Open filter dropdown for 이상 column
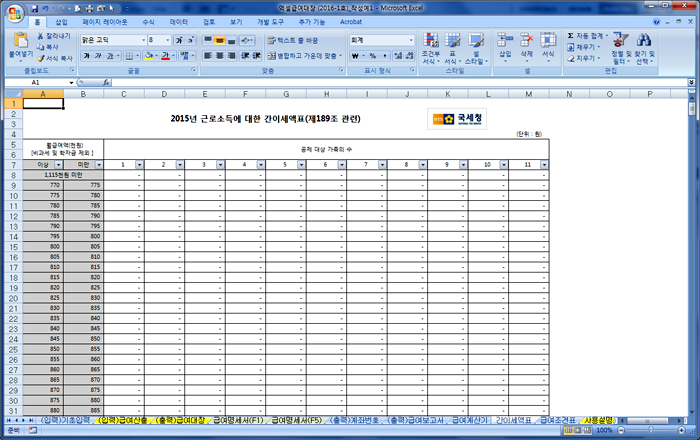Screen dimensions: 700x440 coord(58,165)
